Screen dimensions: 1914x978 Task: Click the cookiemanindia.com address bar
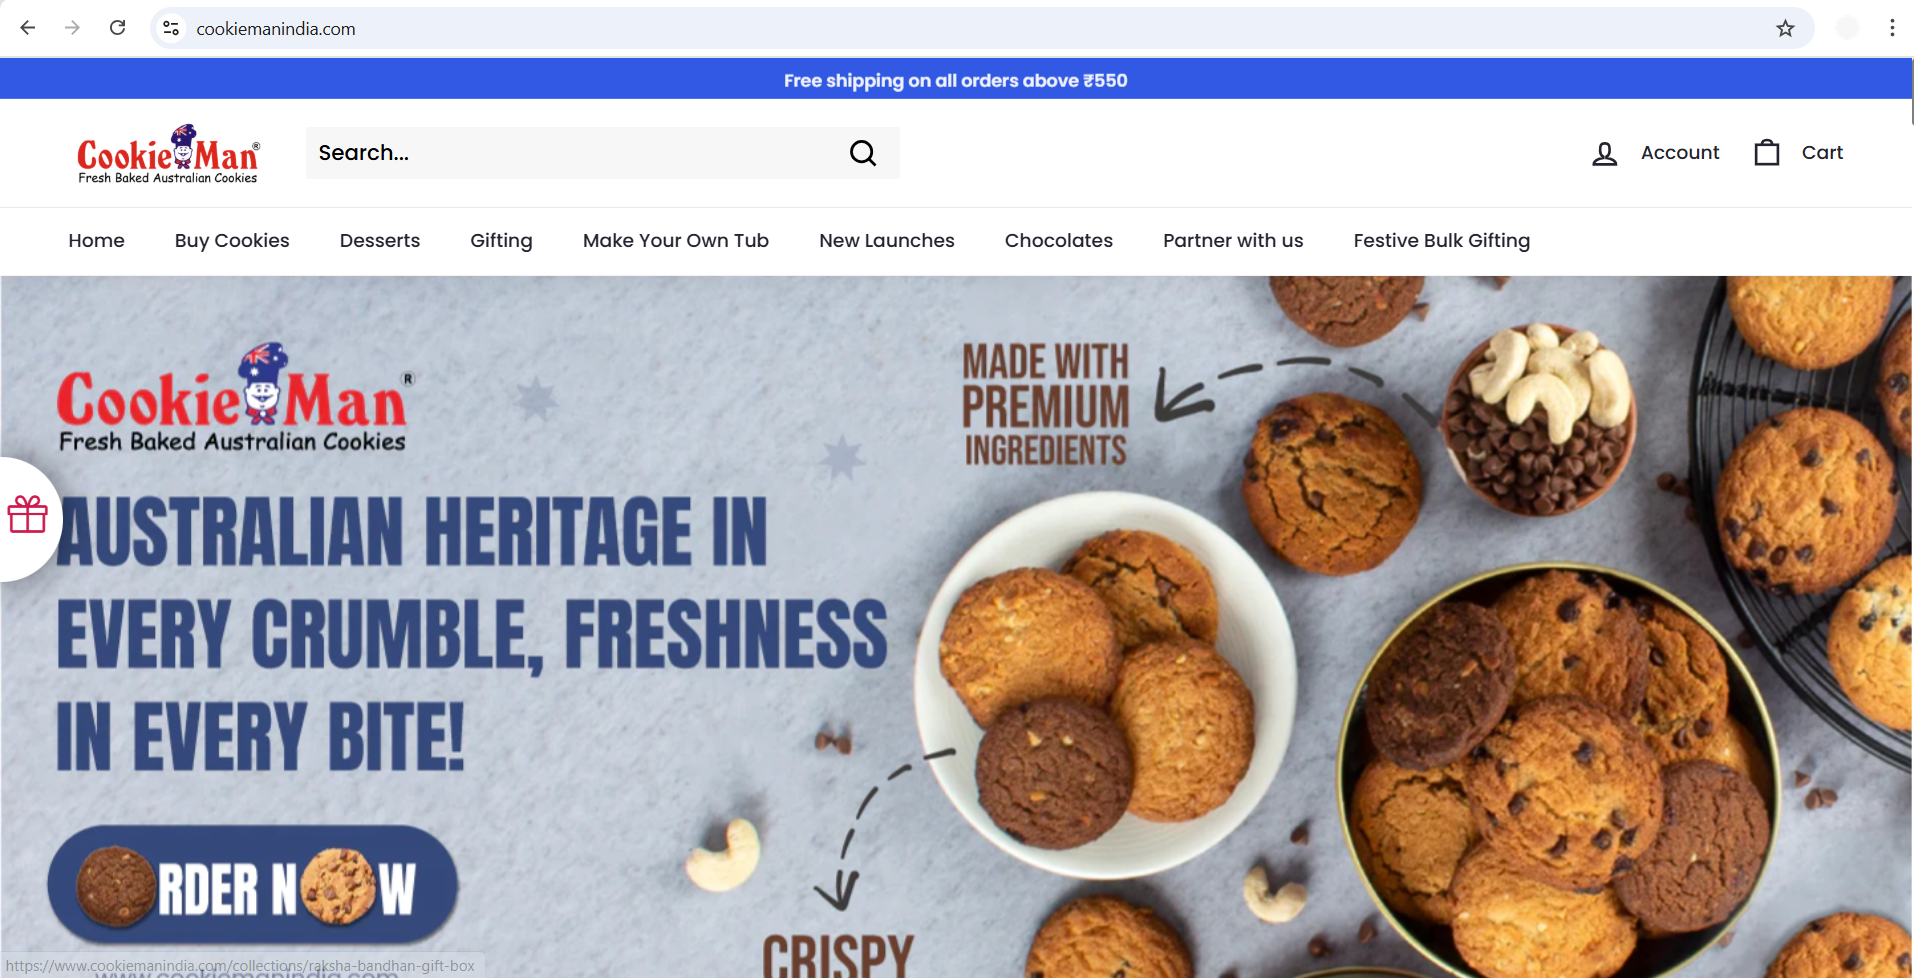(x=960, y=28)
